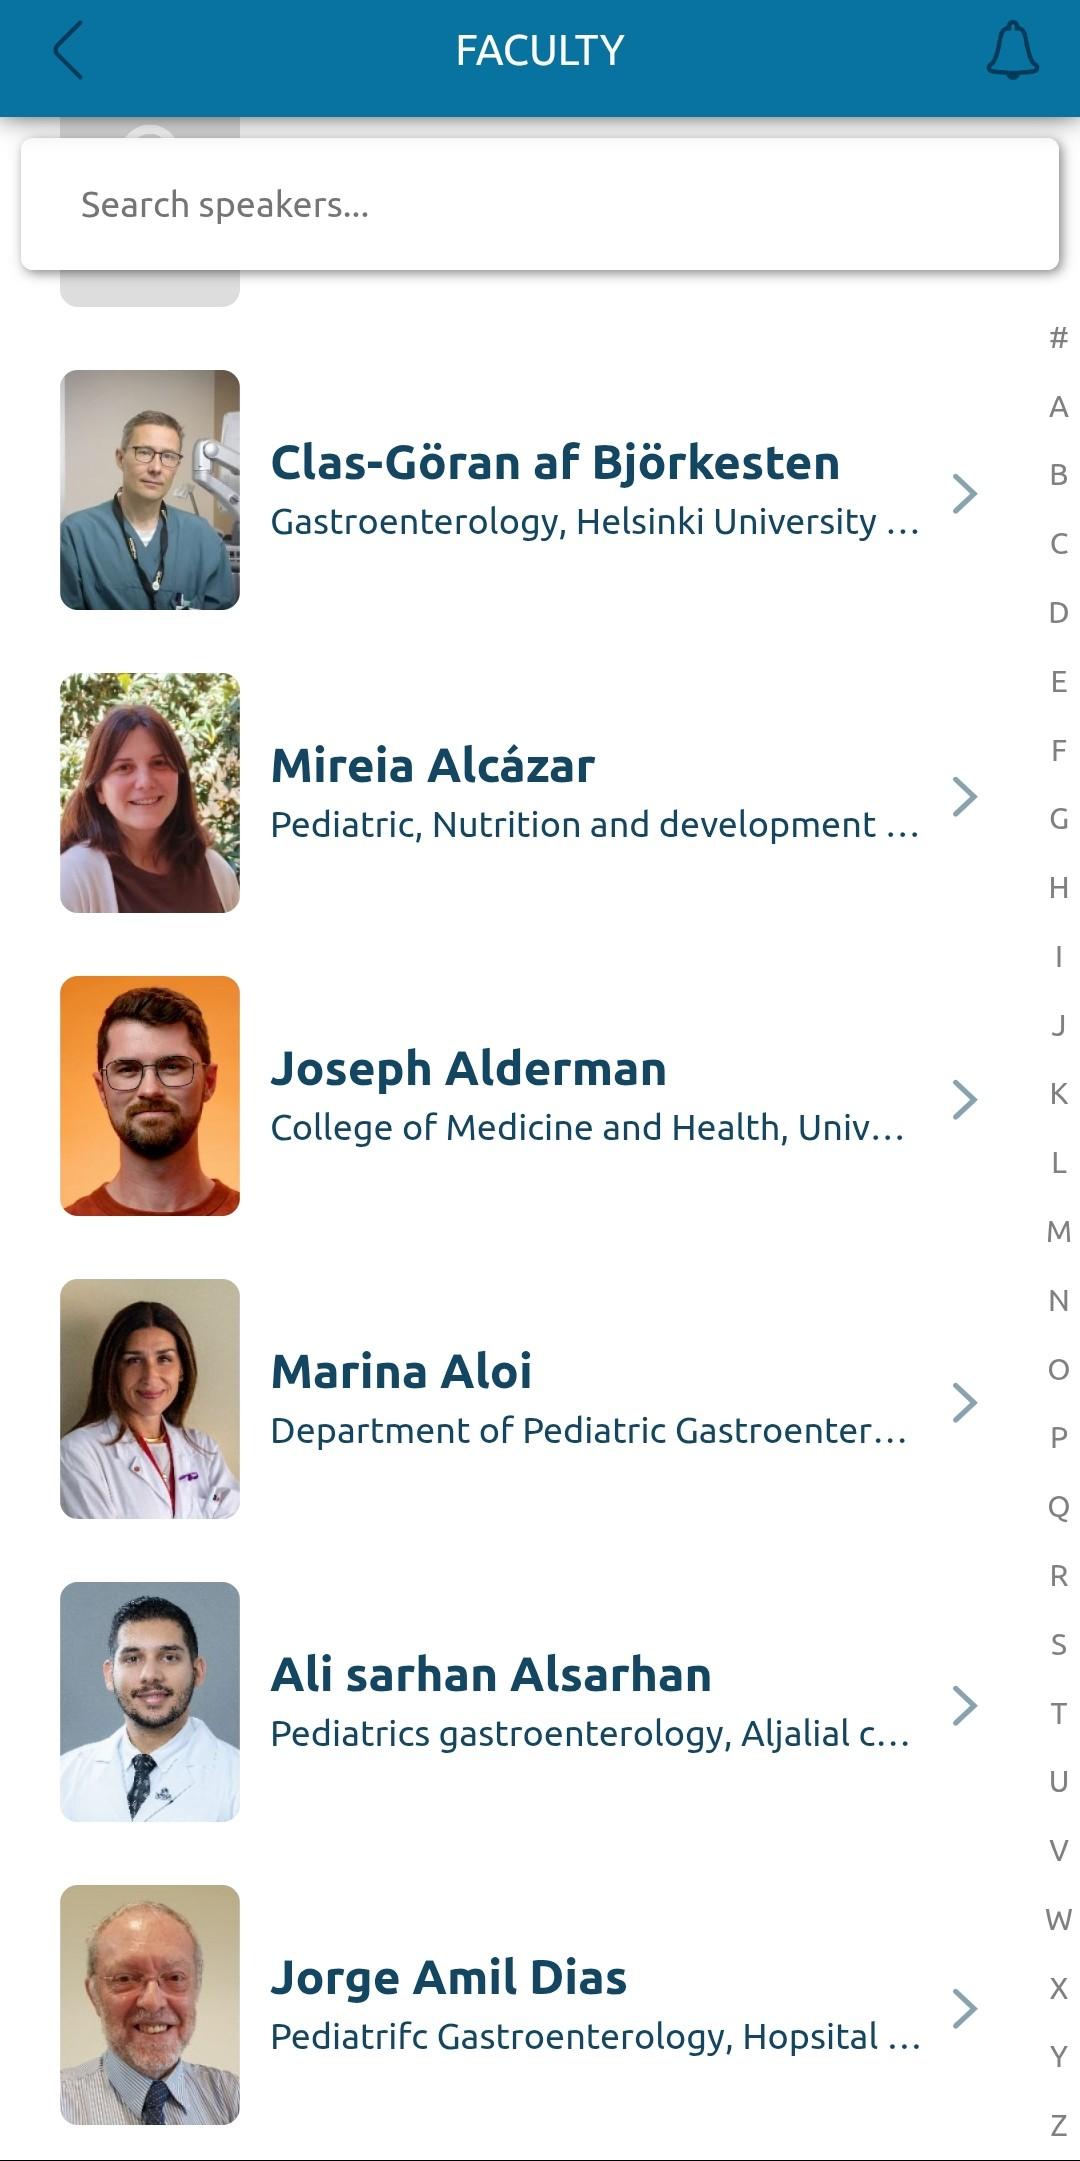Jump to letter G in index

pos(1058,819)
